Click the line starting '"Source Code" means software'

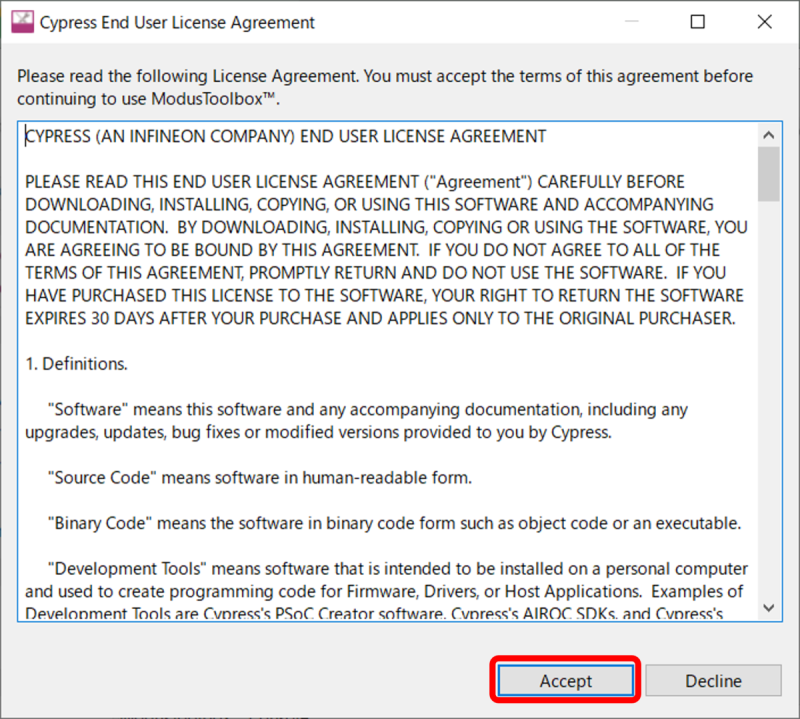[x=260, y=478]
